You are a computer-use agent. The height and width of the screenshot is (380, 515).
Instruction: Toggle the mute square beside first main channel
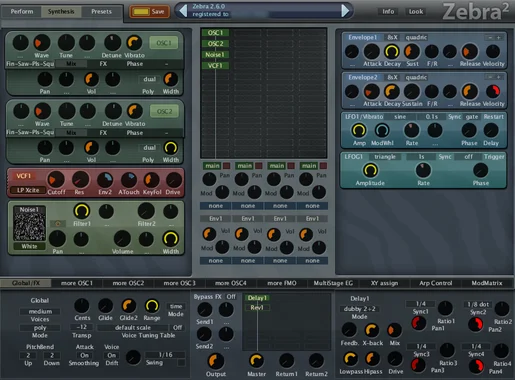pos(227,166)
